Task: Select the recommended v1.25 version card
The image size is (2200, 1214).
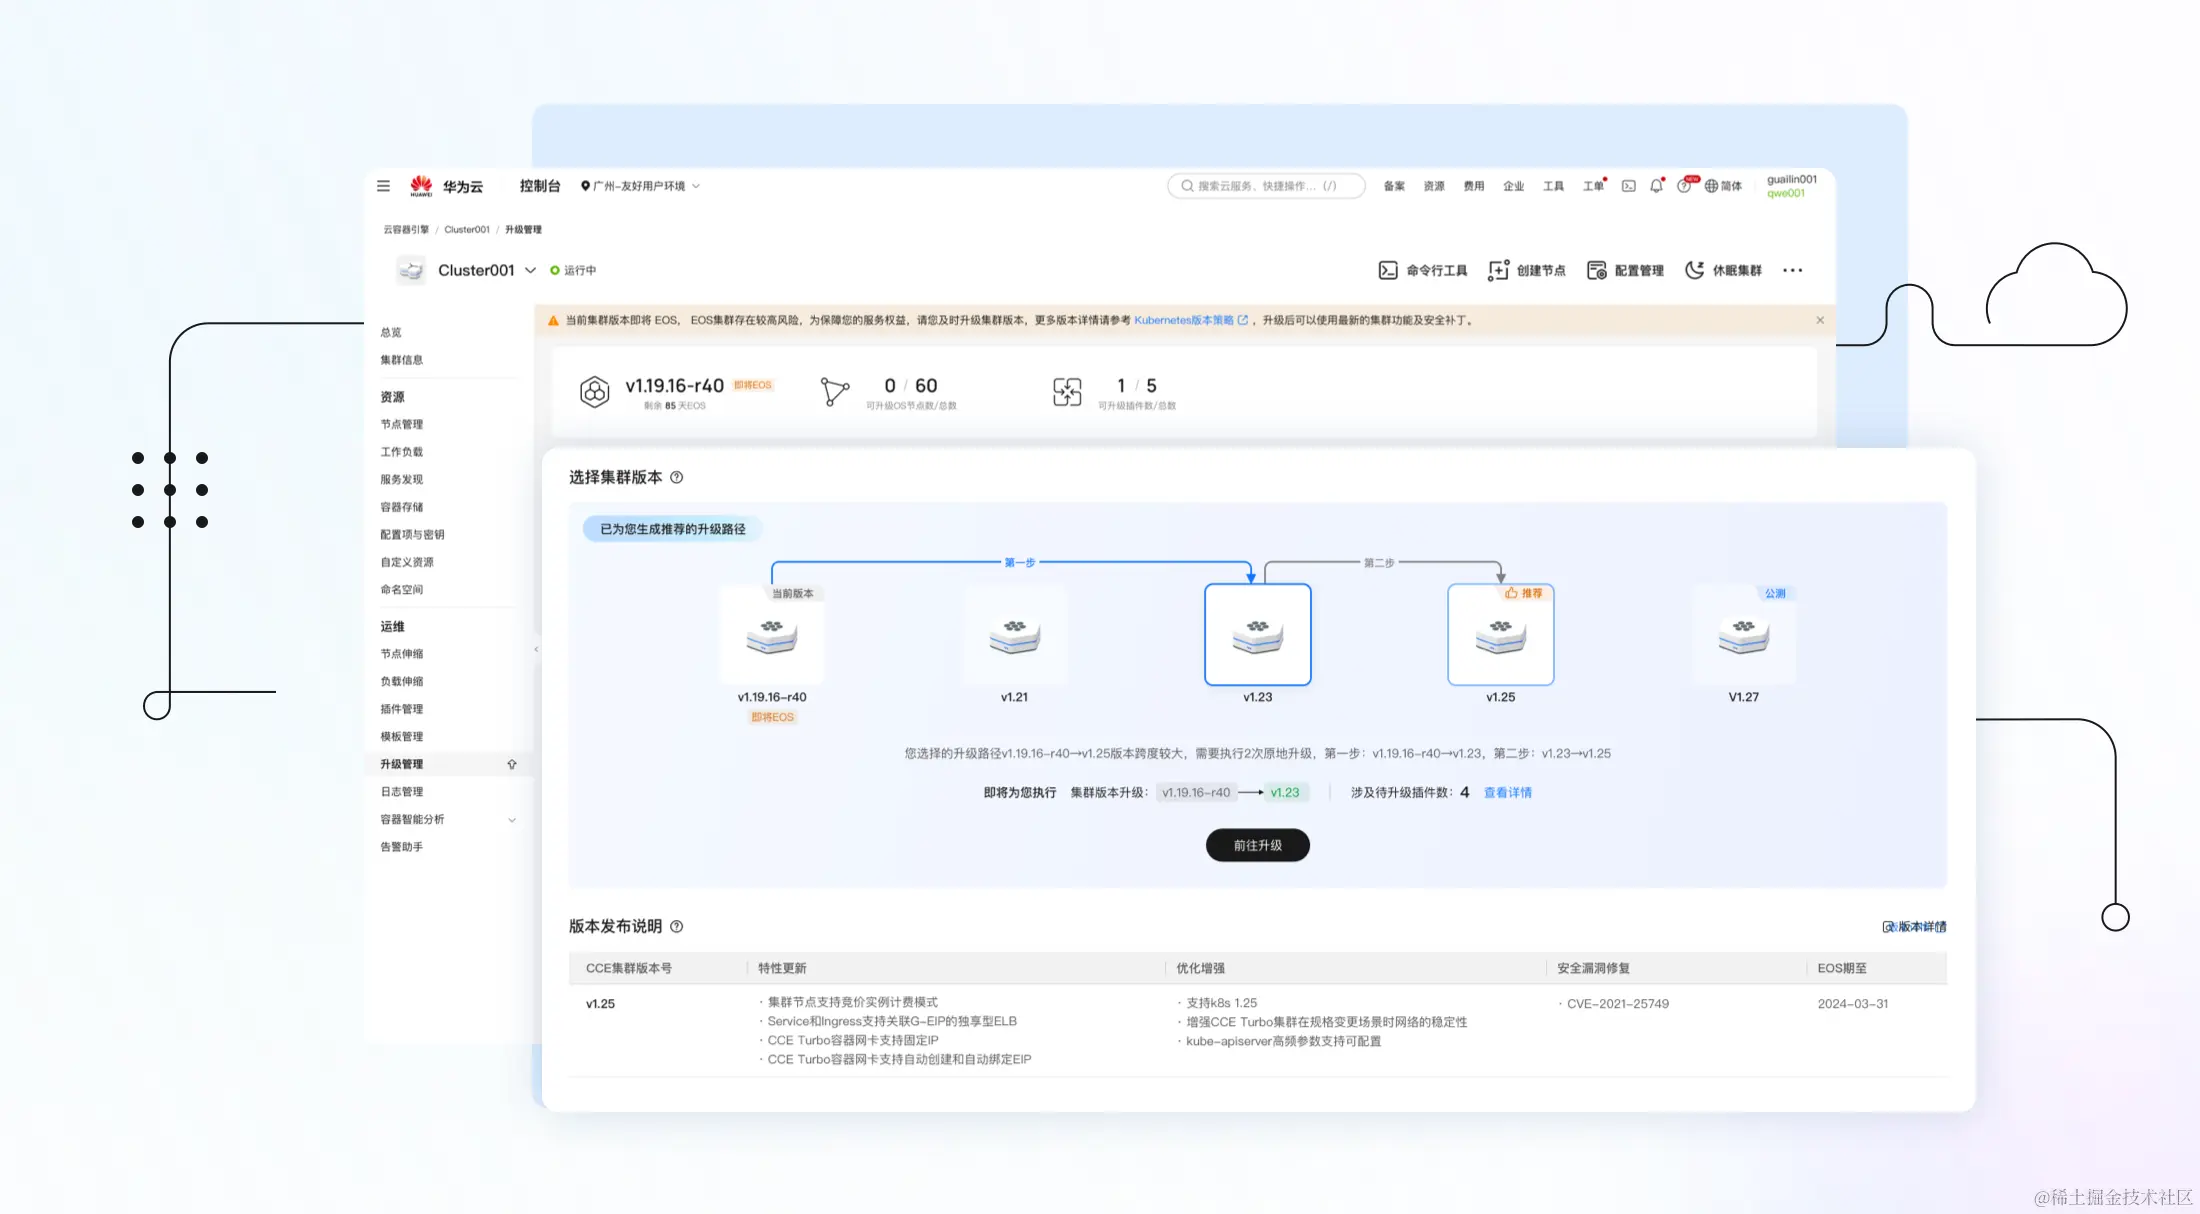Action: (1500, 635)
